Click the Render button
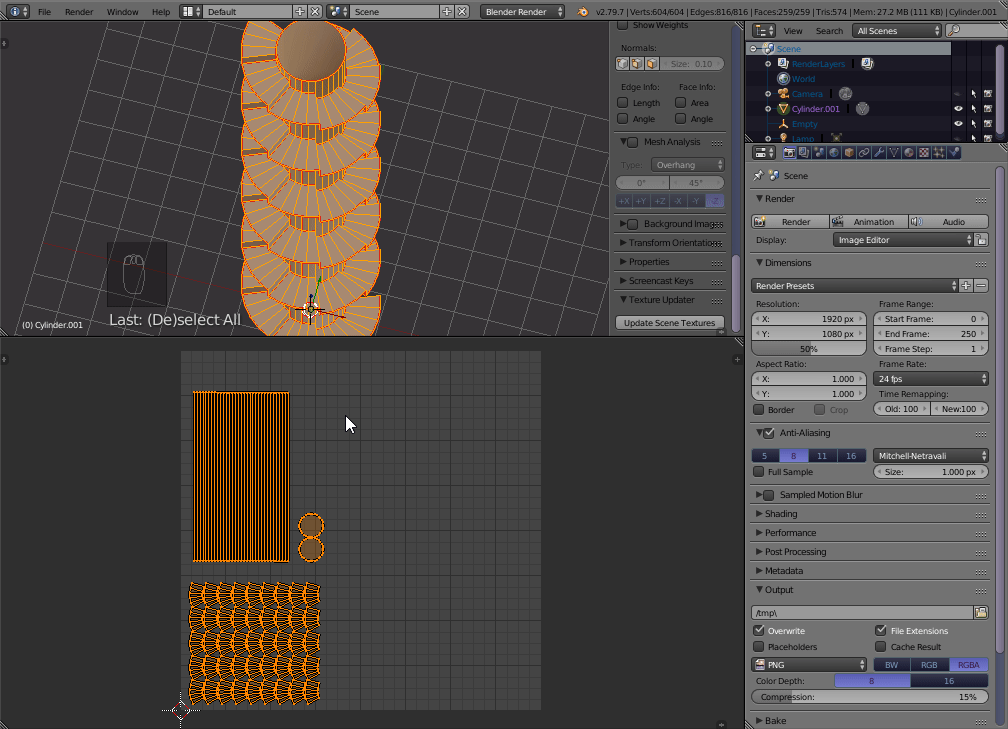The width and height of the screenshot is (1008, 729). point(790,222)
